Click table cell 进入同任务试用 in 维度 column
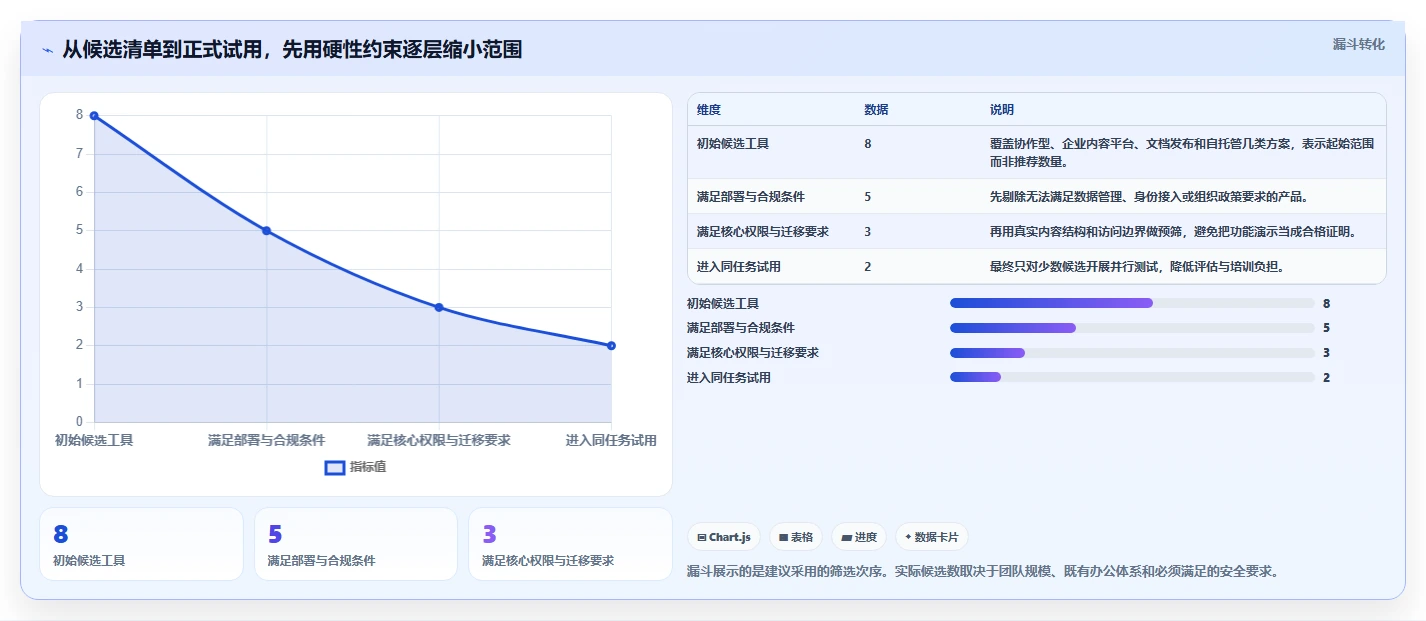Screen dimensions: 1426x621 [739, 267]
